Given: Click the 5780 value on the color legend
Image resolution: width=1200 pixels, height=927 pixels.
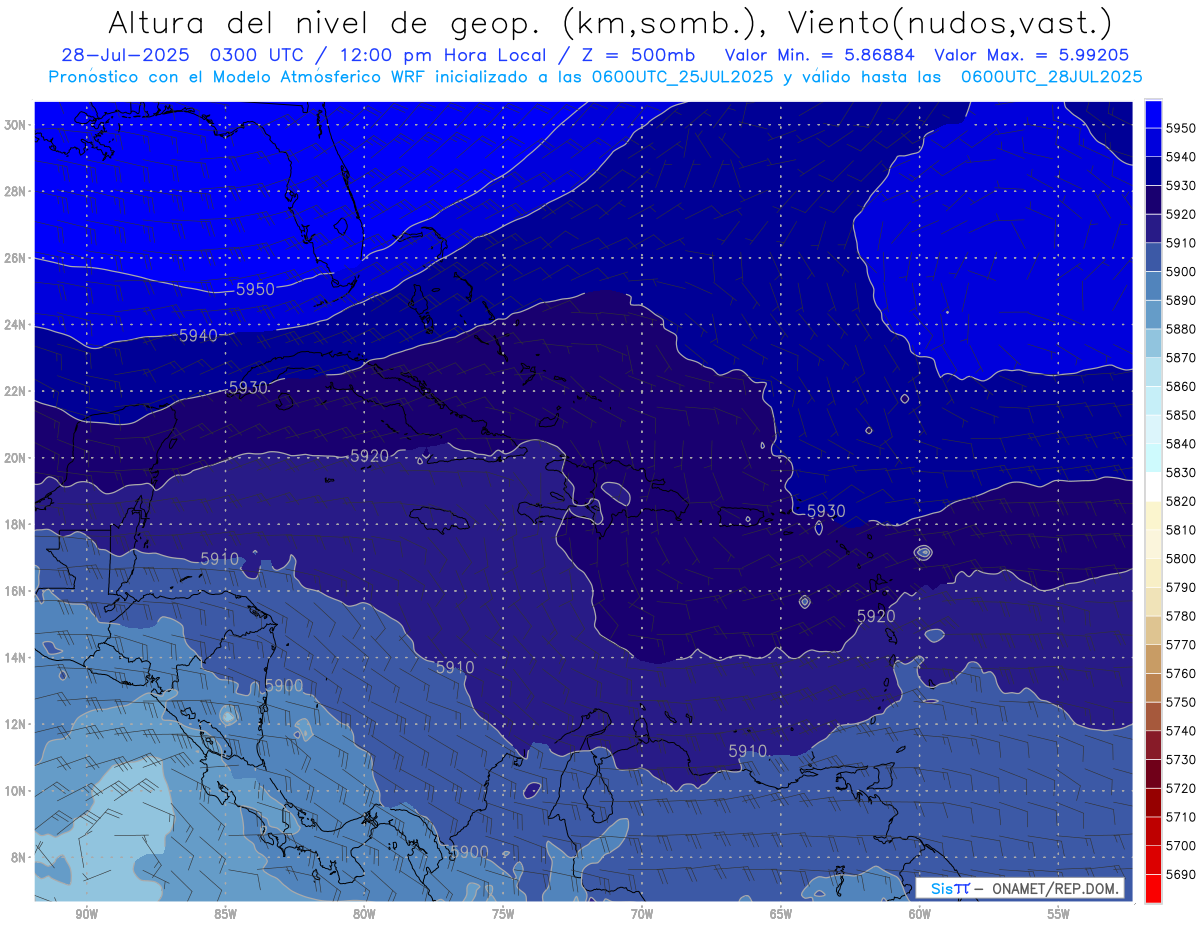Looking at the screenshot, I should [1181, 616].
